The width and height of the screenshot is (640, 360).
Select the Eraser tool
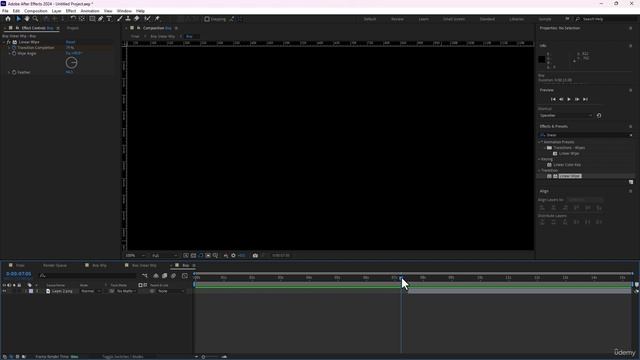click(x=137, y=19)
